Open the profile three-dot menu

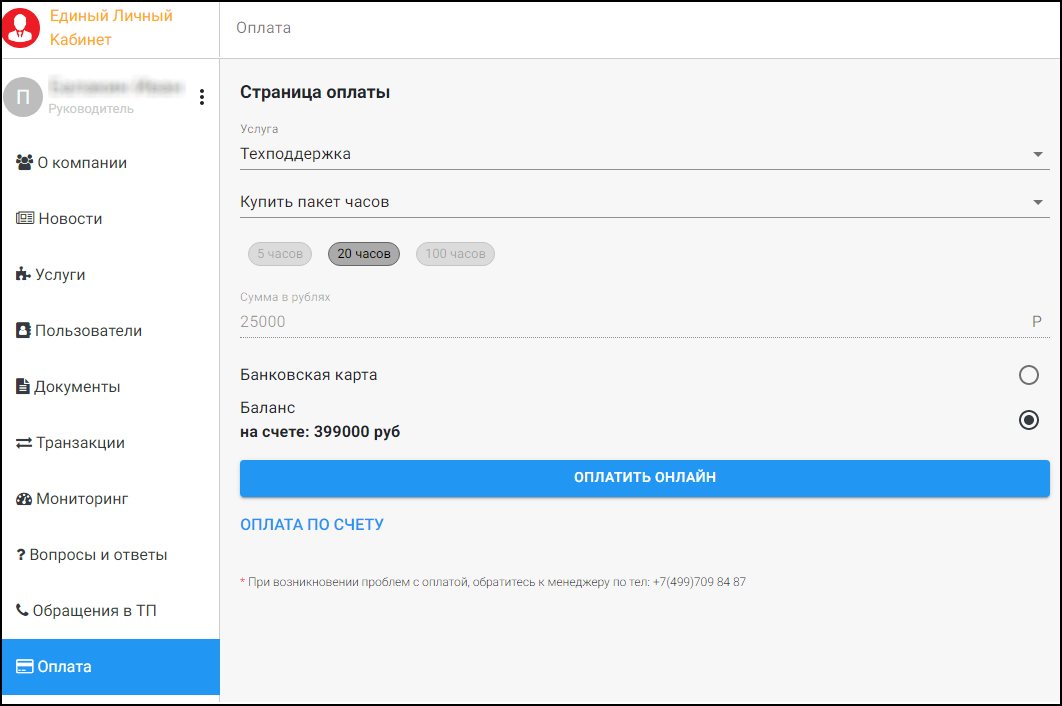pyautogui.click(x=201, y=96)
